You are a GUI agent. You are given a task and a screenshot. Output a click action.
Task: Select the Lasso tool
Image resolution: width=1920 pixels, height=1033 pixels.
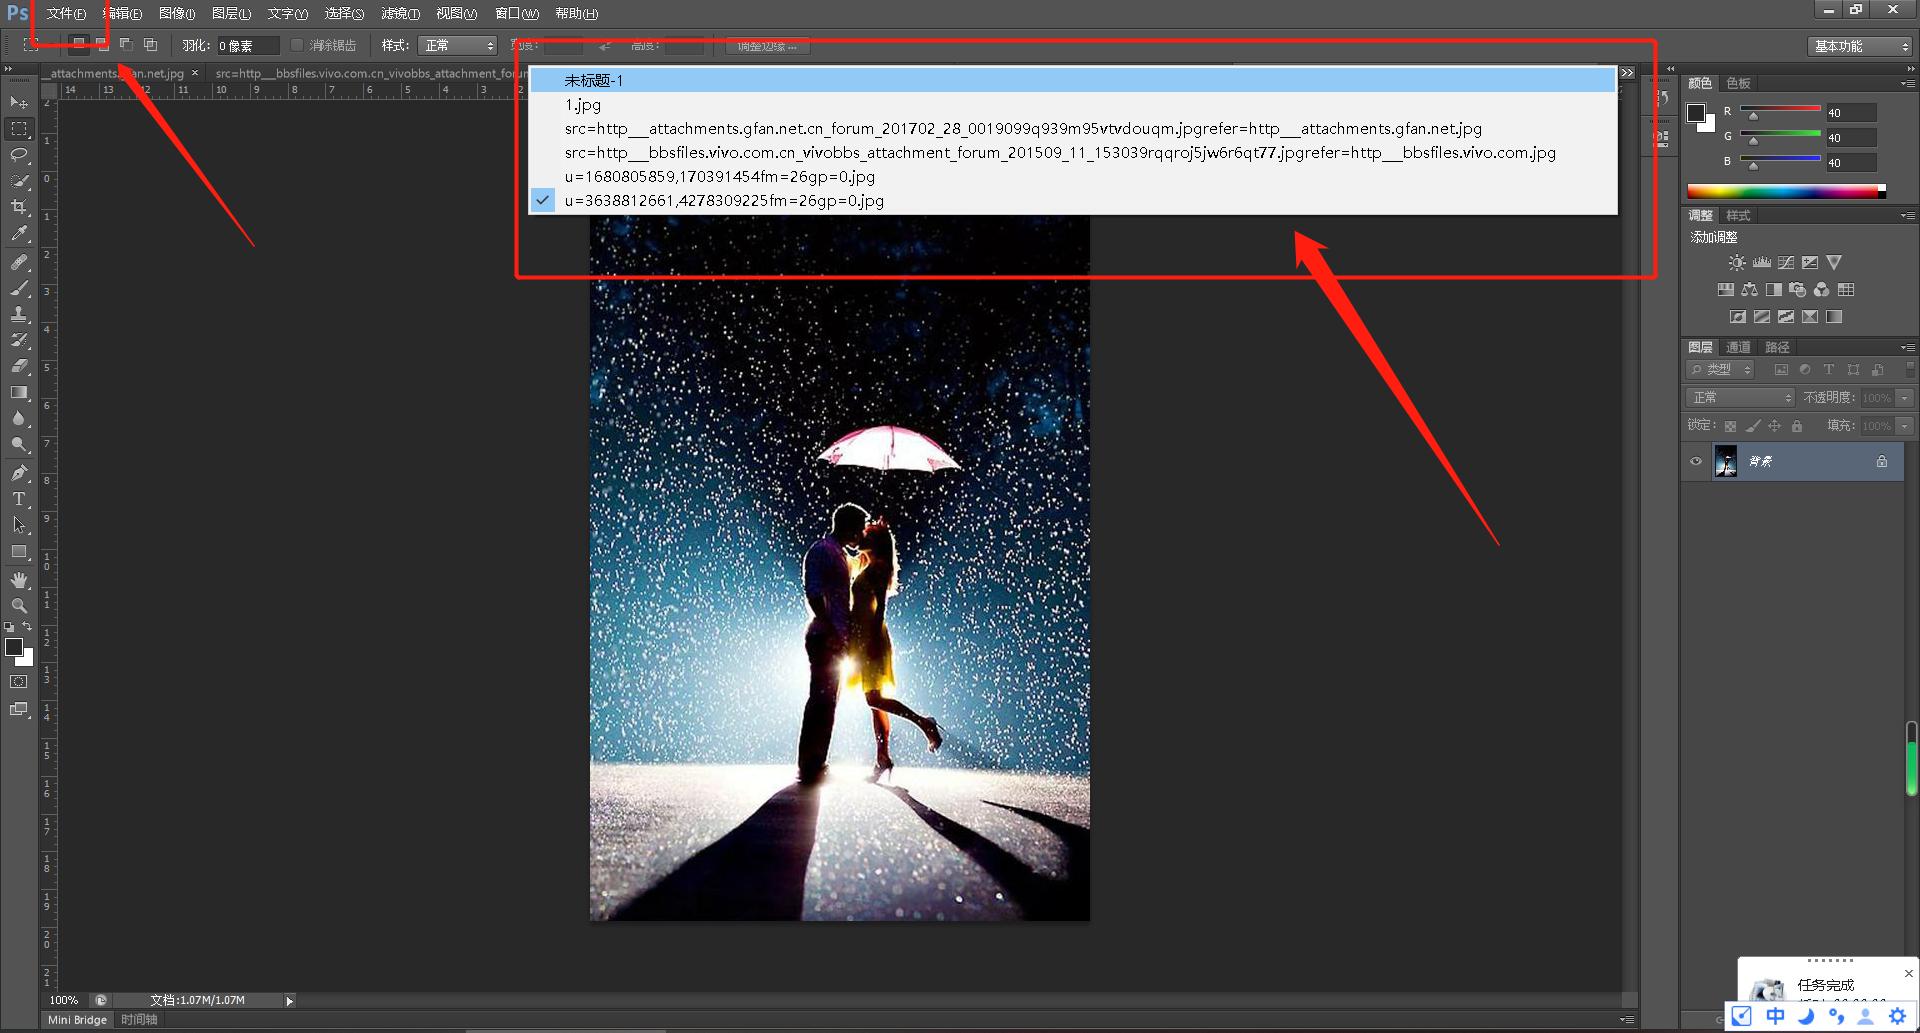pyautogui.click(x=19, y=155)
